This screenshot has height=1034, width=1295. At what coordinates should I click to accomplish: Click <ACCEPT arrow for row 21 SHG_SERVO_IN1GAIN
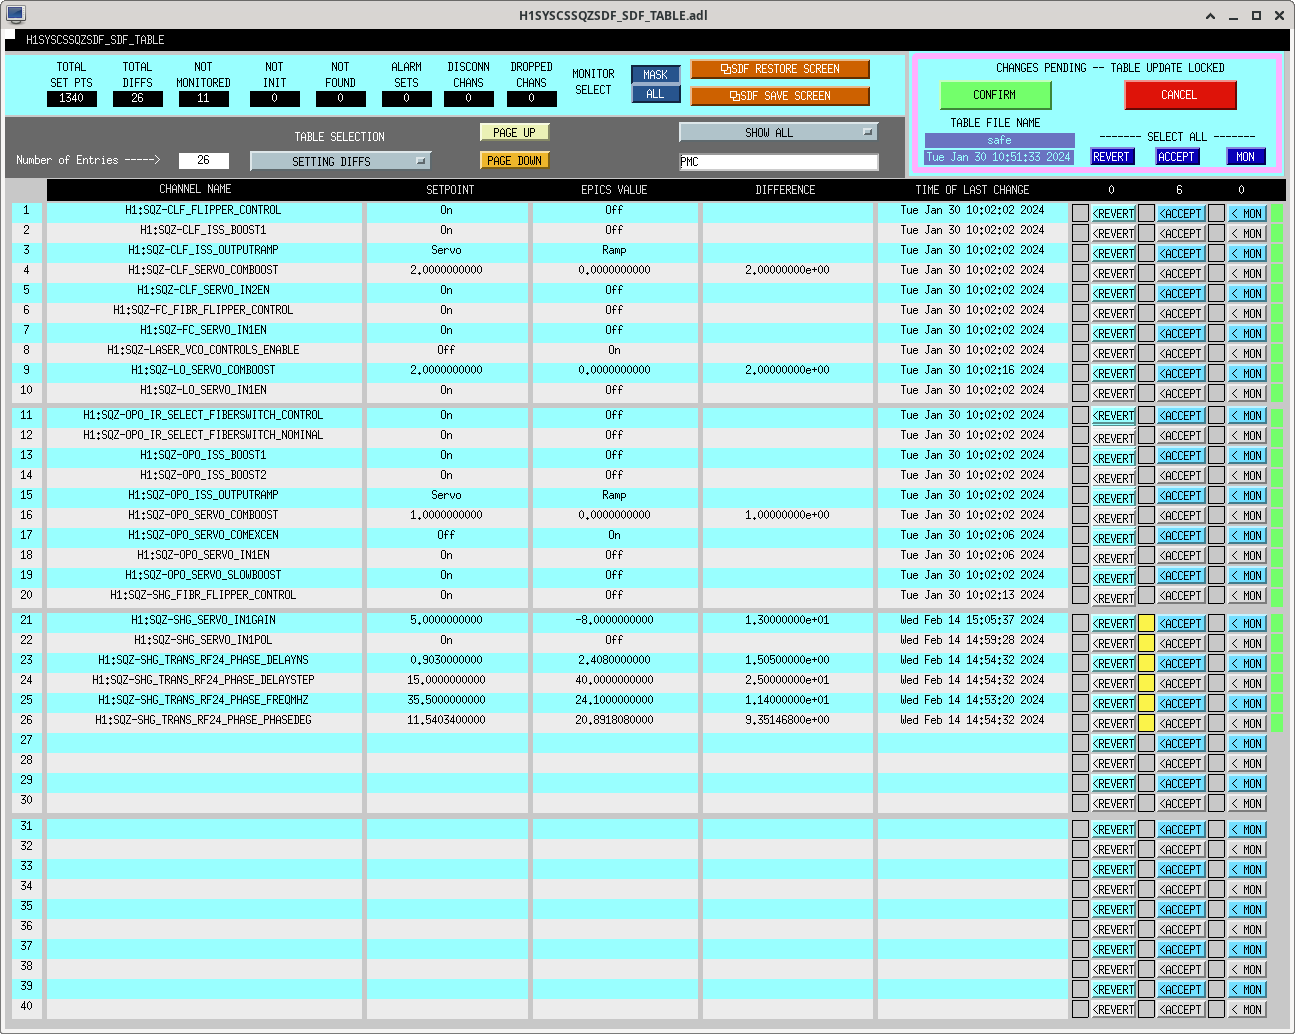(x=1180, y=624)
